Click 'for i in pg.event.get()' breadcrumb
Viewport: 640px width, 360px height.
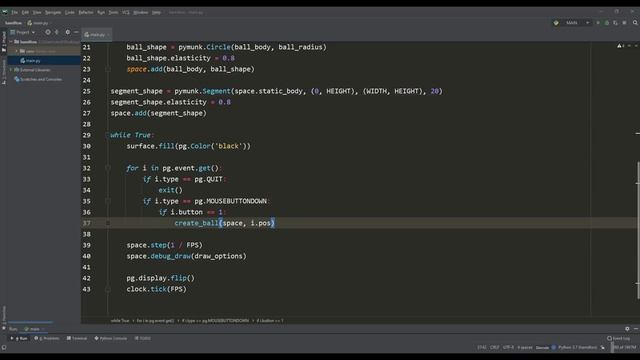pyautogui.click(x=156, y=321)
